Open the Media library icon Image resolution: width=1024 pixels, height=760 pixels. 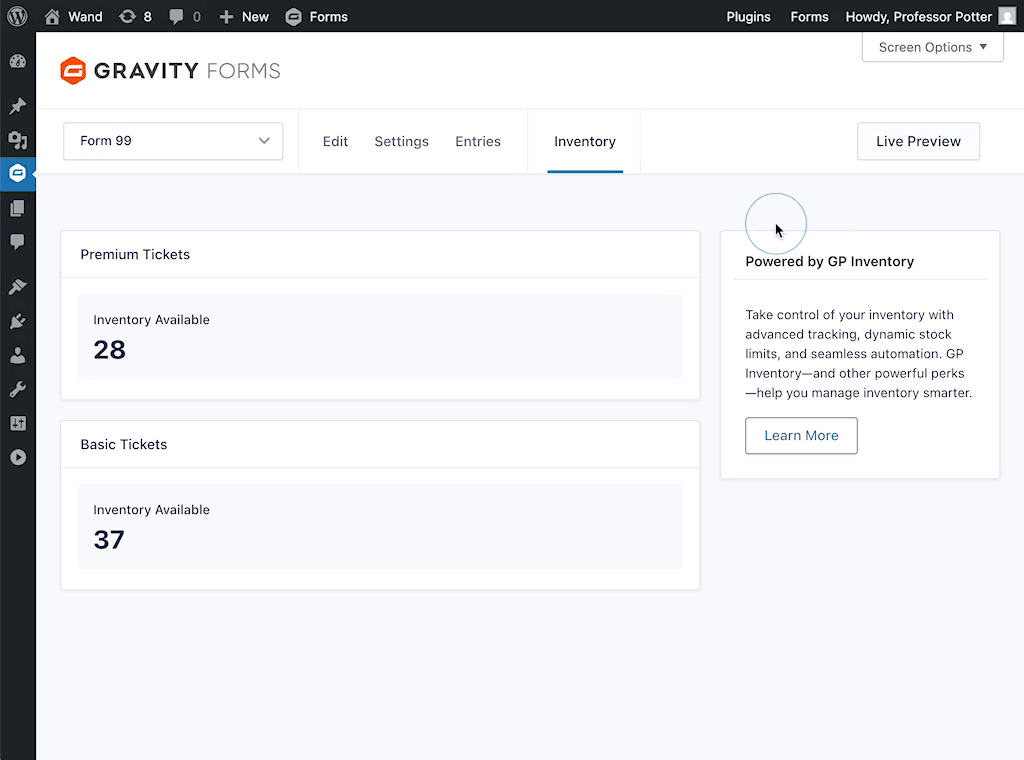17,140
